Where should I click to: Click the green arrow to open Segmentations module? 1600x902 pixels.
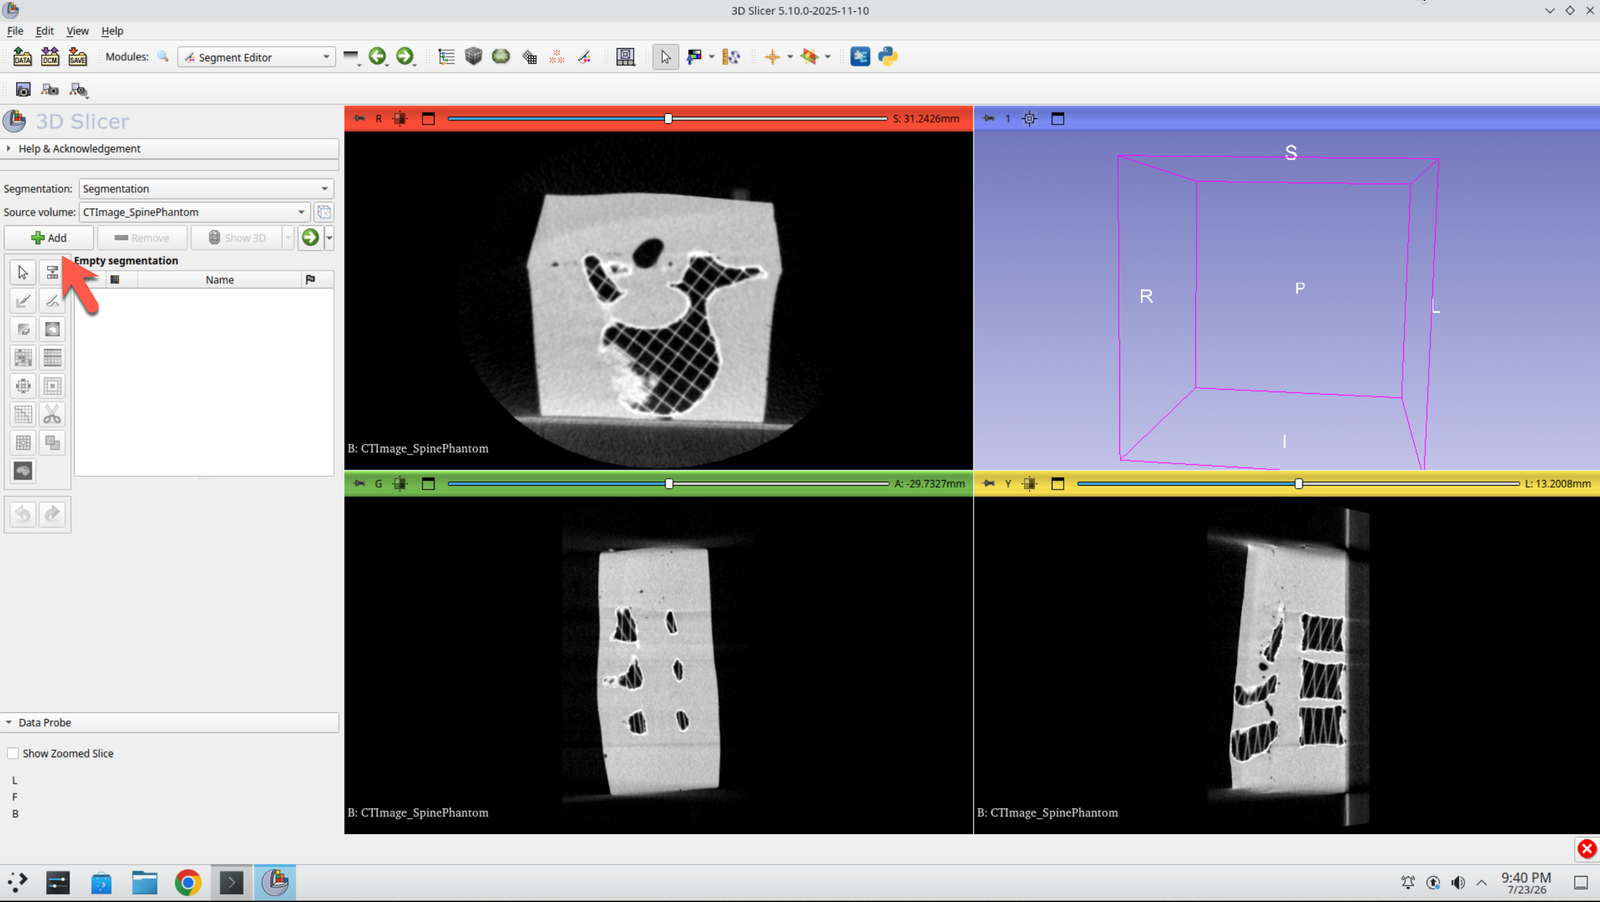[310, 237]
